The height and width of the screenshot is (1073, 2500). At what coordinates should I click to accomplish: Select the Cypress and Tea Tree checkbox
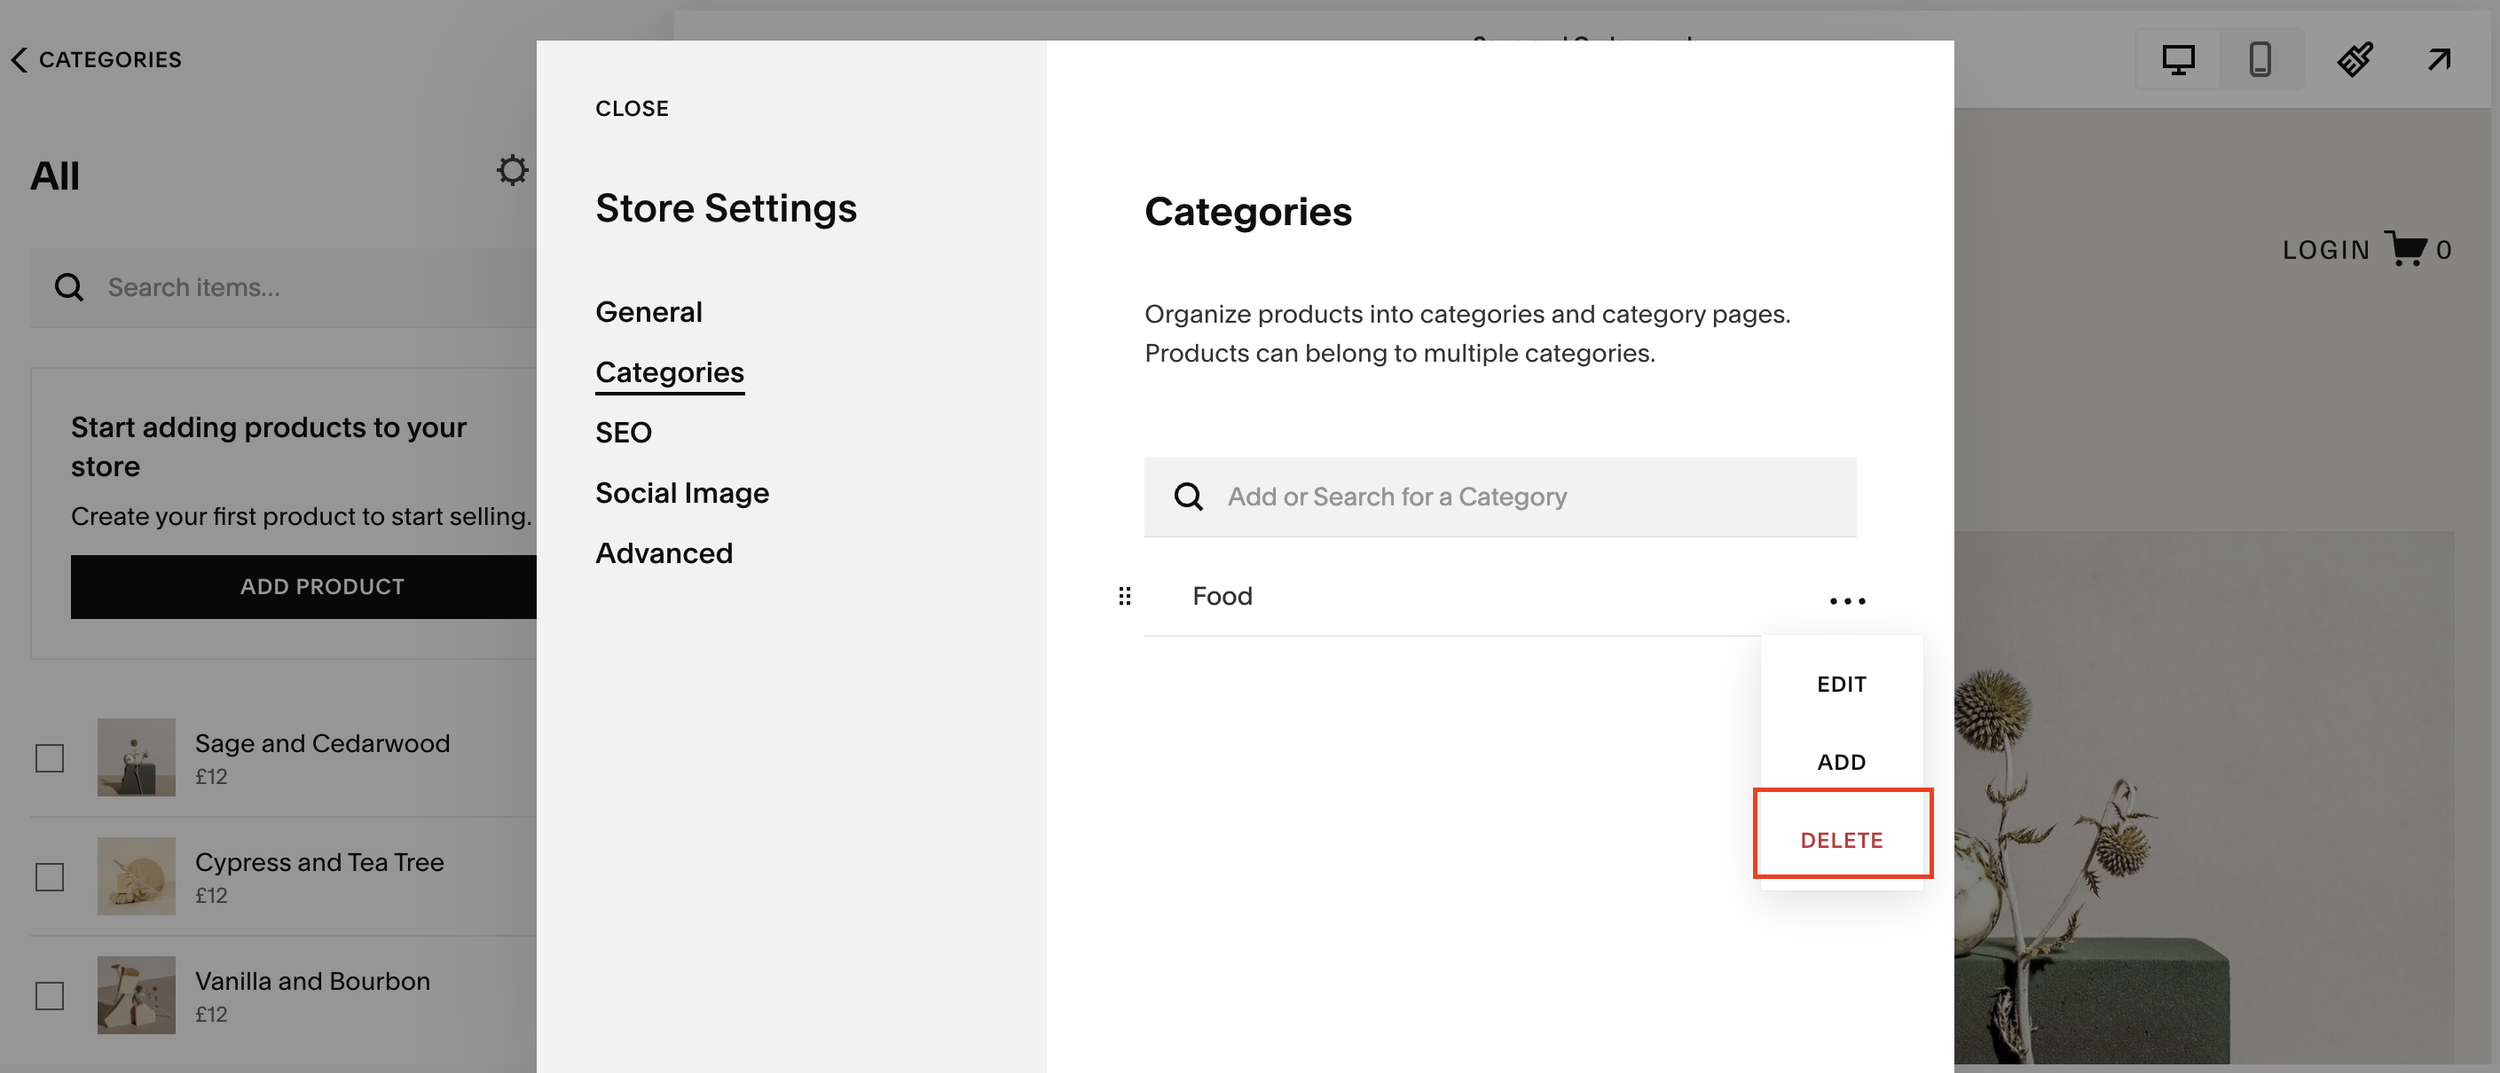pos(50,877)
